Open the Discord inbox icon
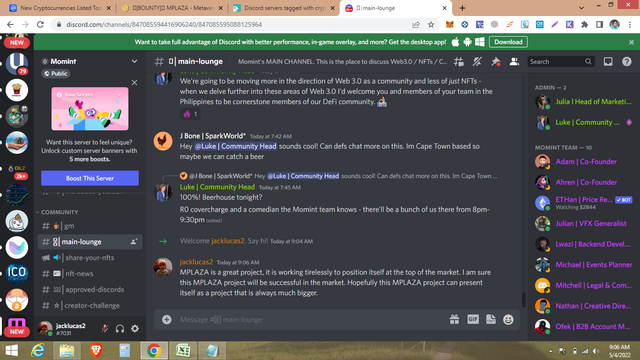640x360 pixels. coord(608,62)
